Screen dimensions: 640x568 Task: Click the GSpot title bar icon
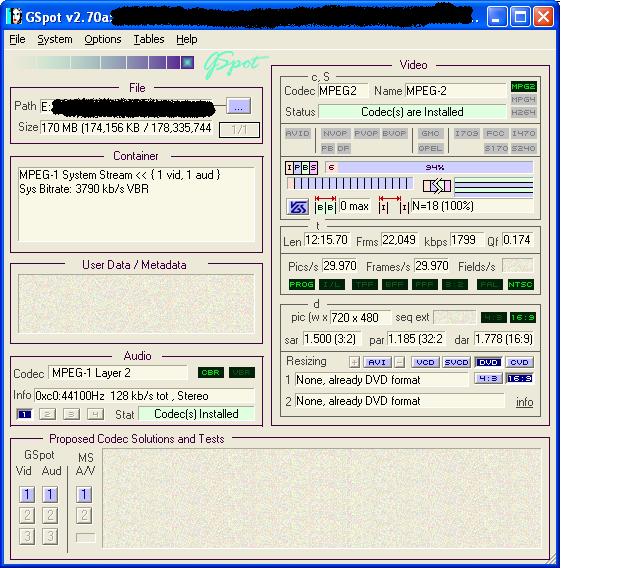(14, 17)
